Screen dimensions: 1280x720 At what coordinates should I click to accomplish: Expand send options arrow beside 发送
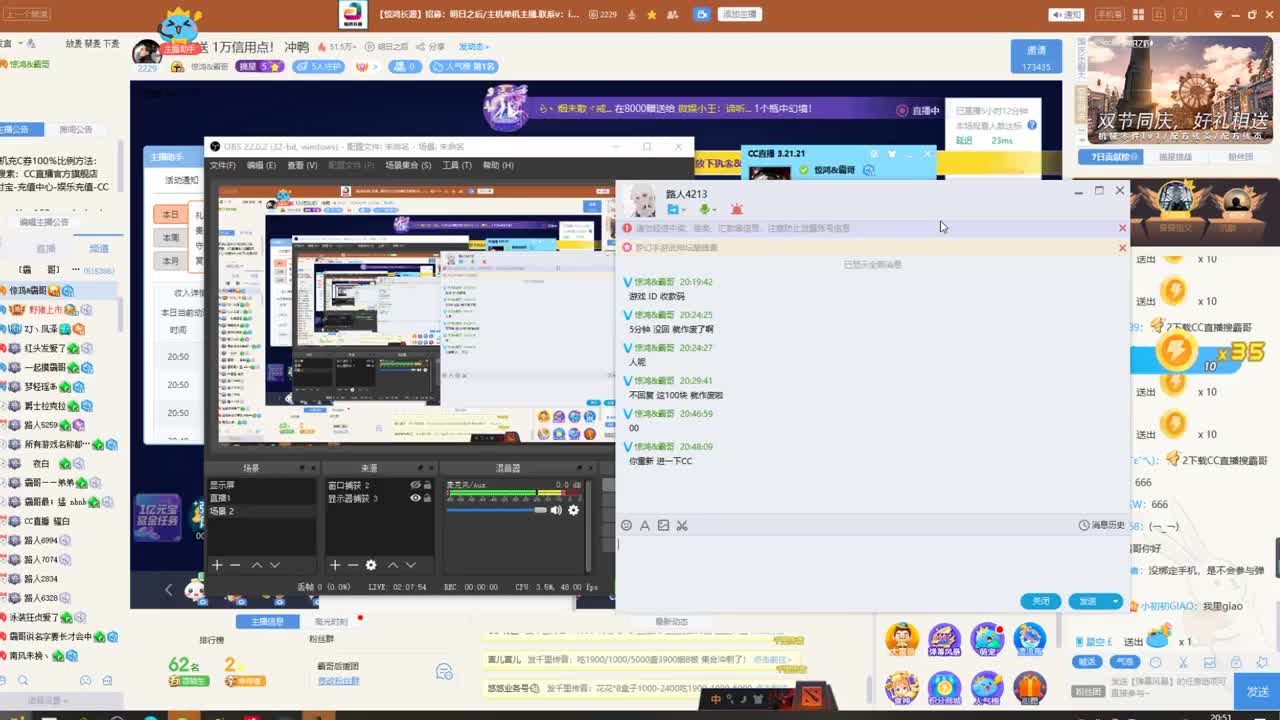pyautogui.click(x=1116, y=601)
